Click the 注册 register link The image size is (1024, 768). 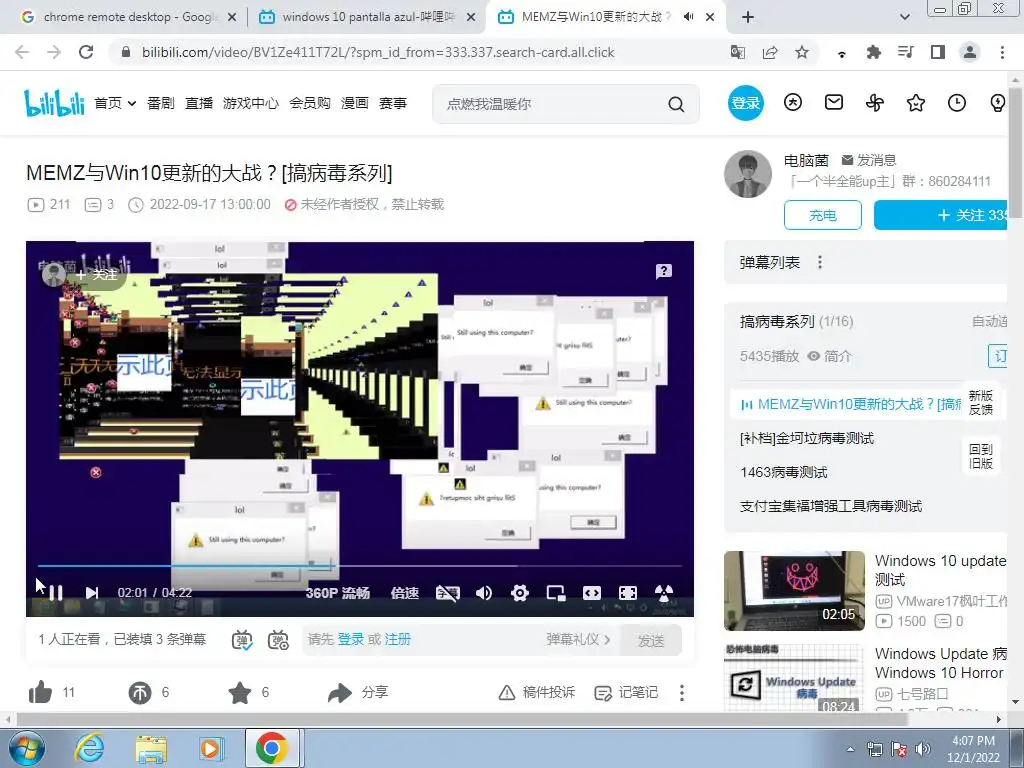(397, 639)
